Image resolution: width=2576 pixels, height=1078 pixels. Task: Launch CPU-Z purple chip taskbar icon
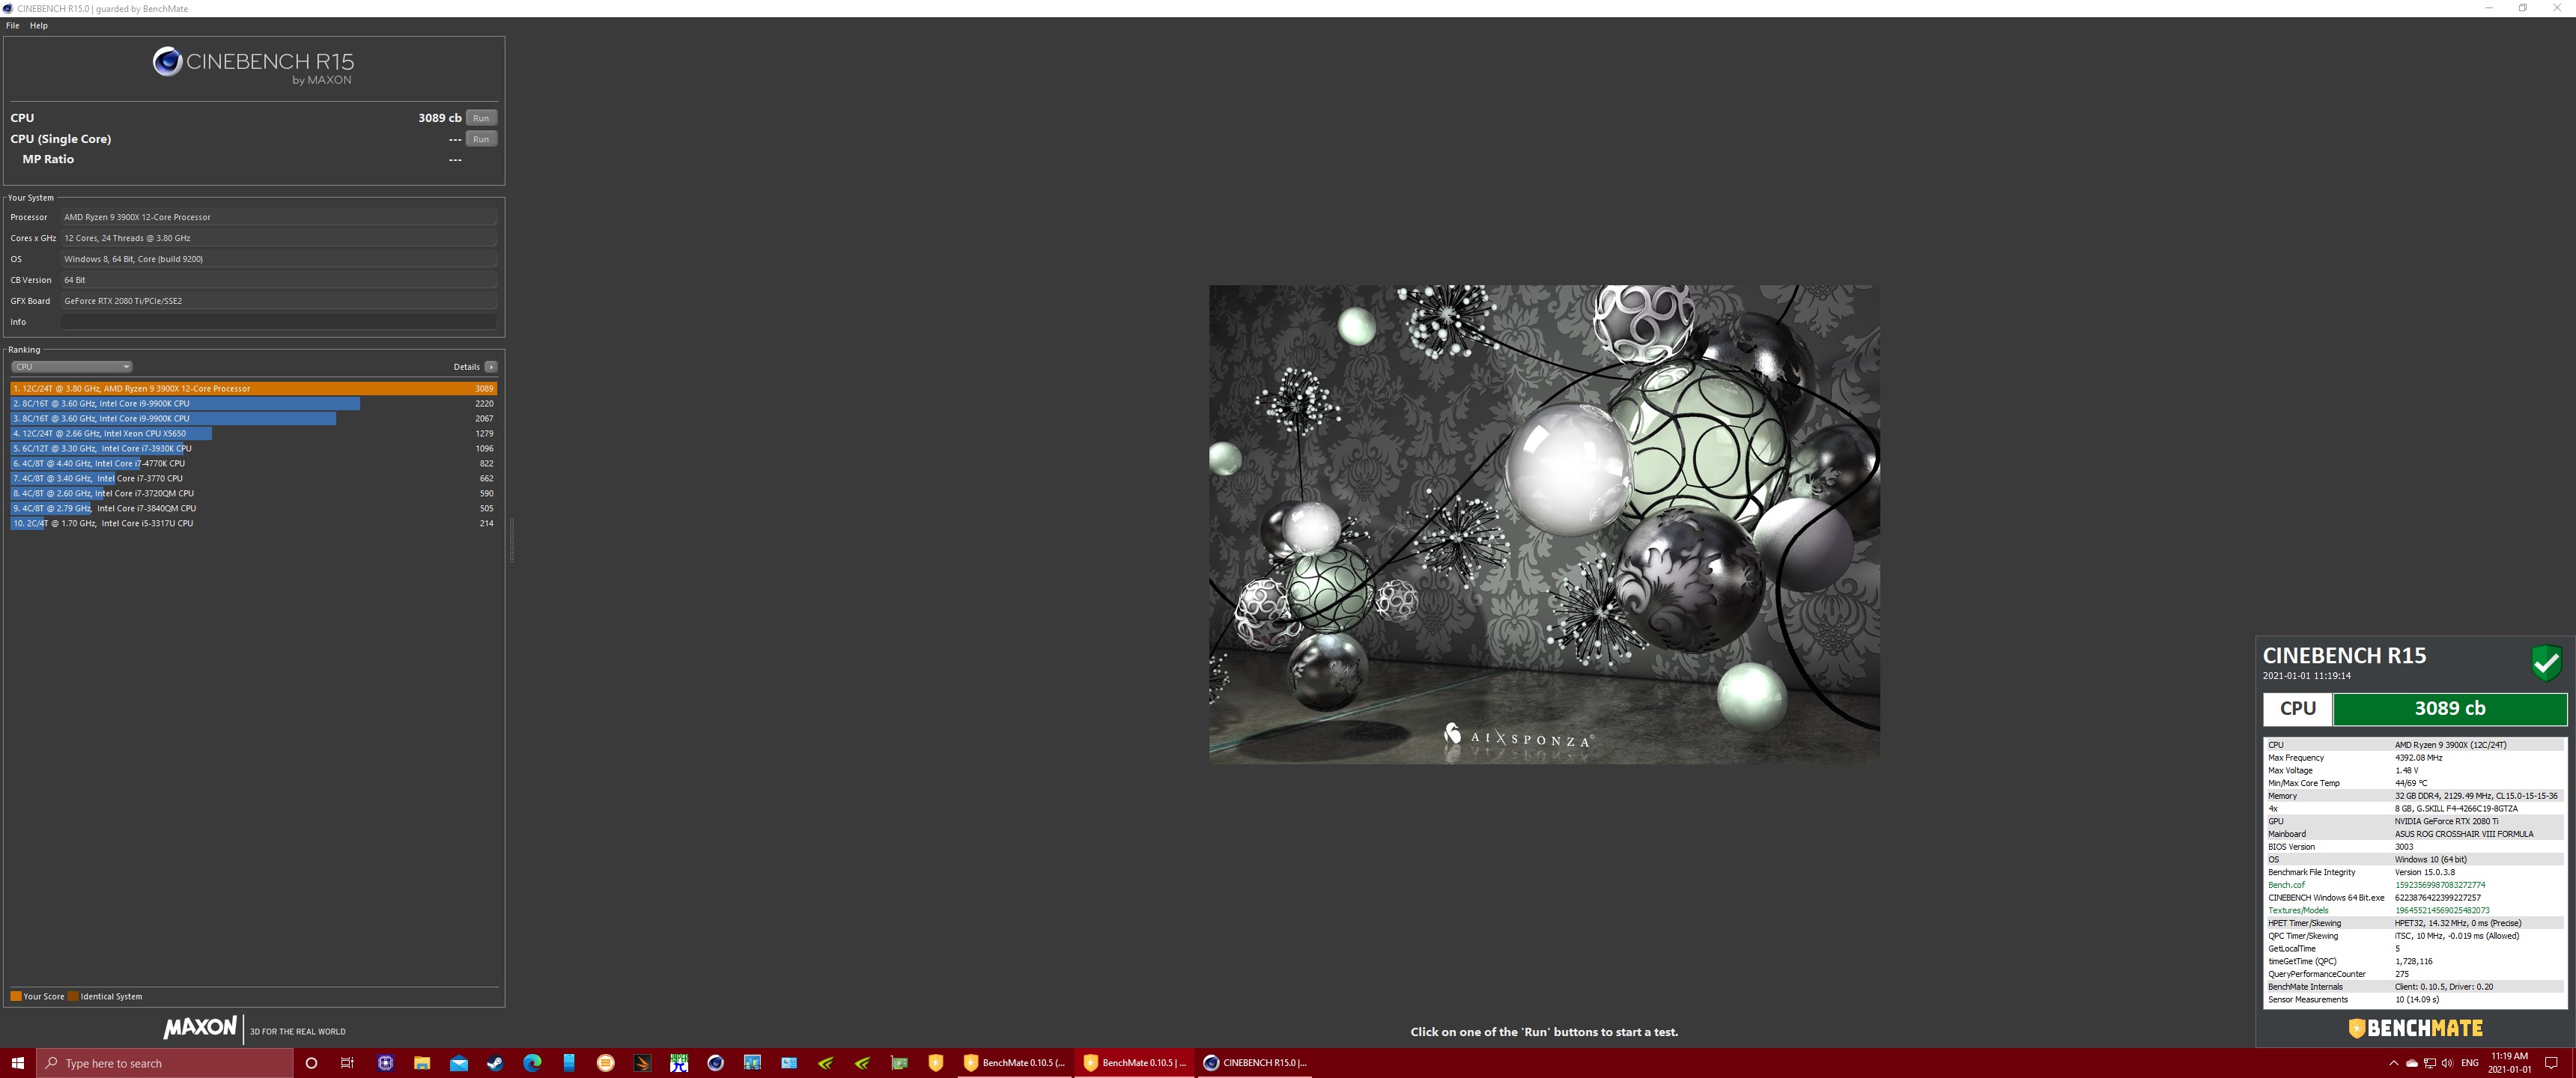[385, 1063]
